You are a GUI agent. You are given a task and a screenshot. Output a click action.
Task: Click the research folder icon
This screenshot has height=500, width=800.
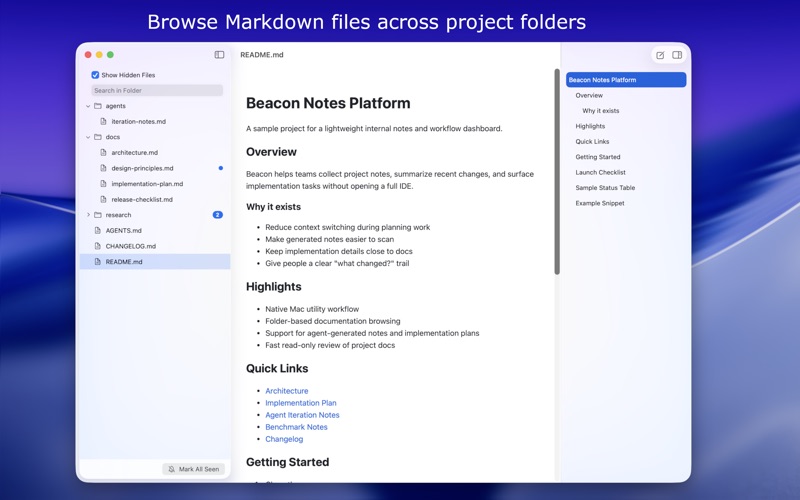pos(98,215)
